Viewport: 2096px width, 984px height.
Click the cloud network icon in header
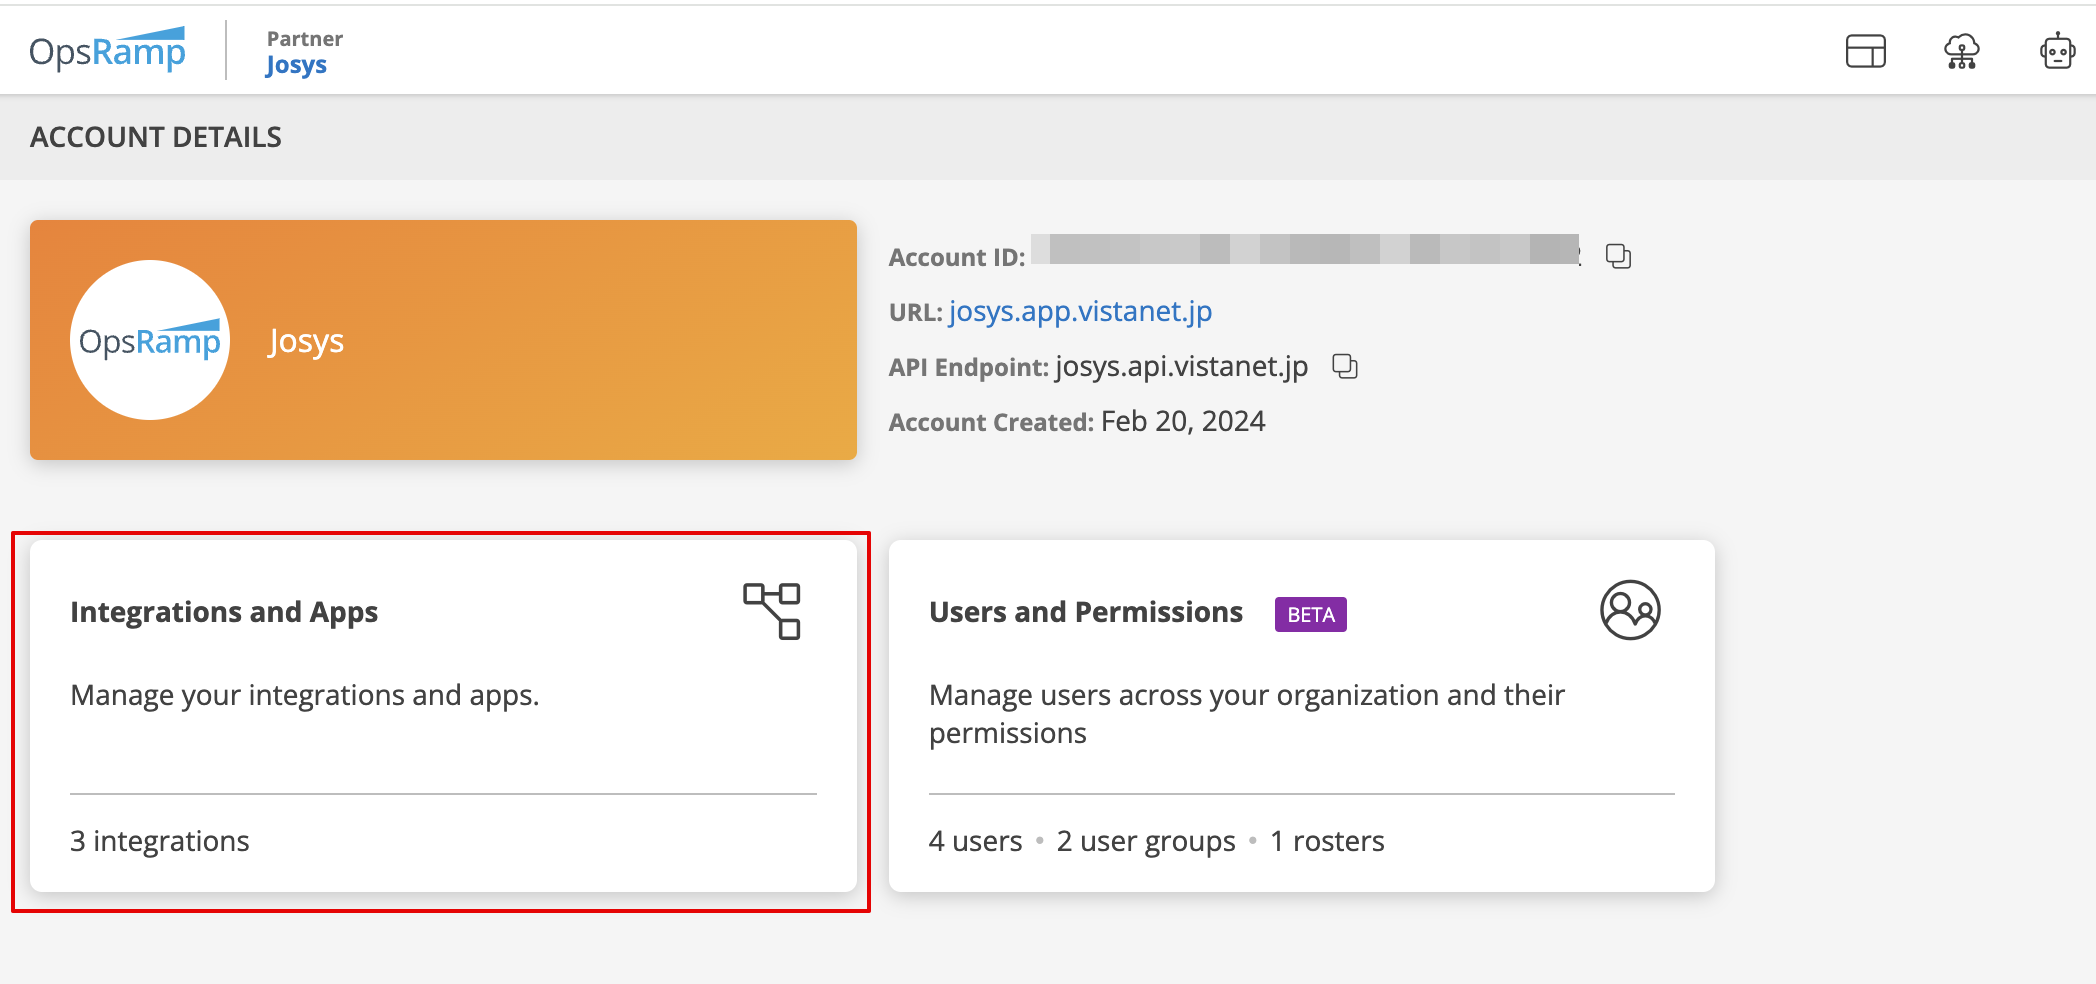point(1961,51)
